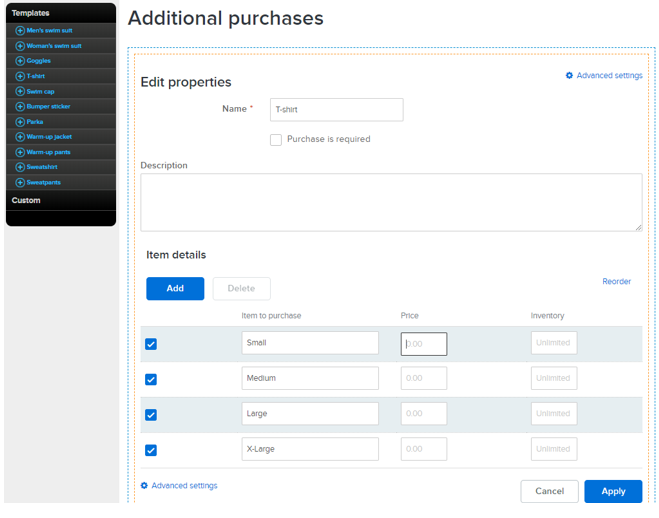Click into the Description text area
The height and width of the screenshot is (518, 659).
pyautogui.click(x=391, y=202)
